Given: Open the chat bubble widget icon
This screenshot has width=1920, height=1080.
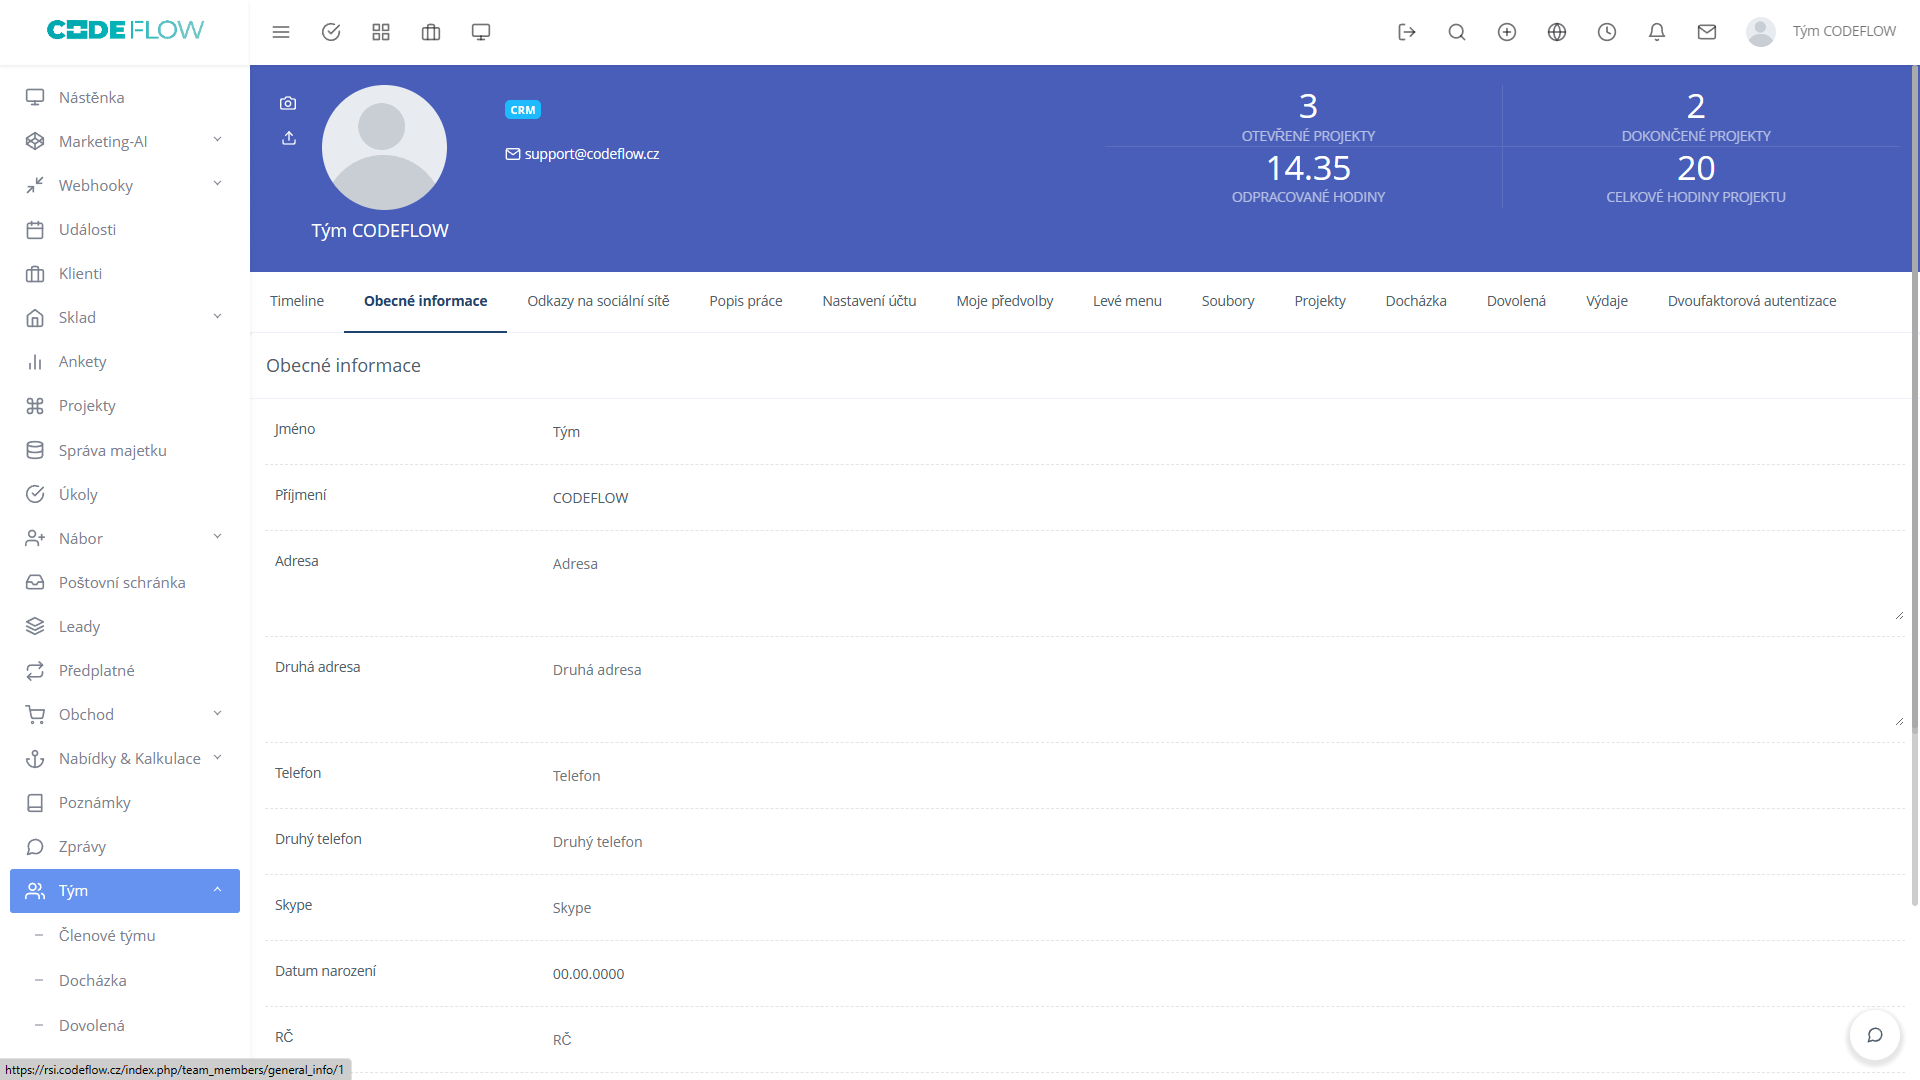Looking at the screenshot, I should [1875, 1035].
